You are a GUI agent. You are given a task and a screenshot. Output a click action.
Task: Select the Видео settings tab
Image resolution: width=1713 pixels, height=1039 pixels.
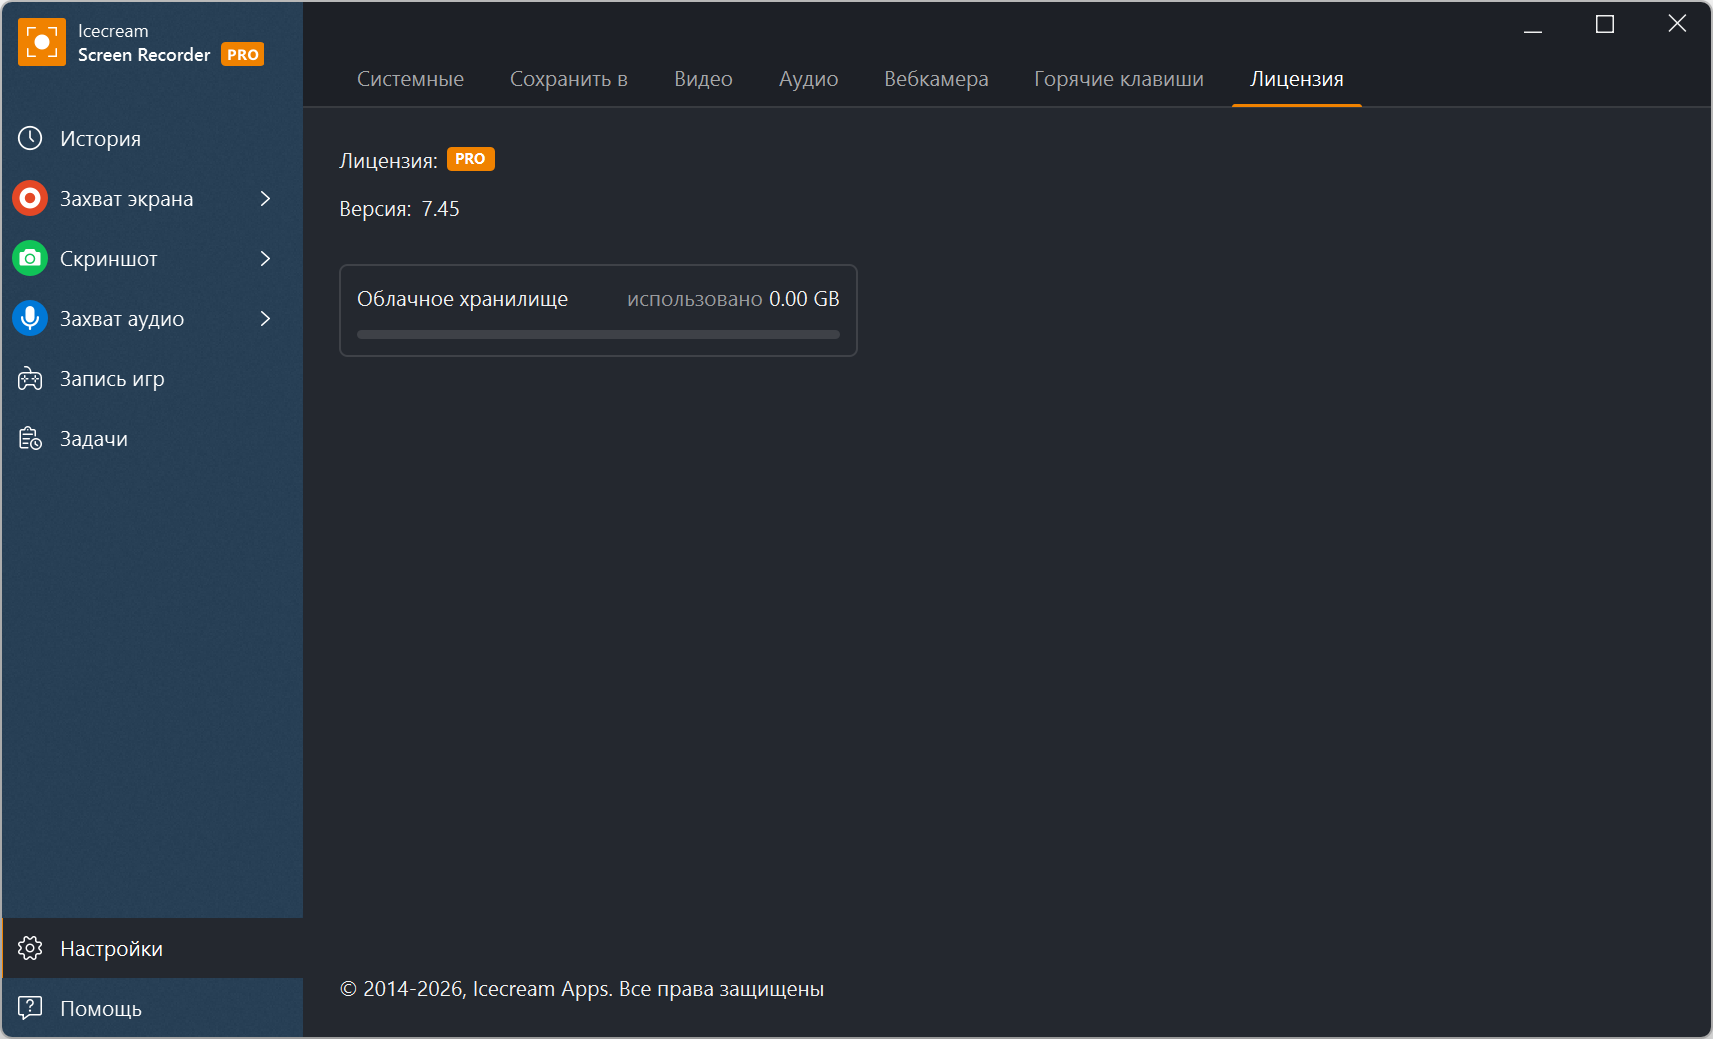click(x=703, y=79)
